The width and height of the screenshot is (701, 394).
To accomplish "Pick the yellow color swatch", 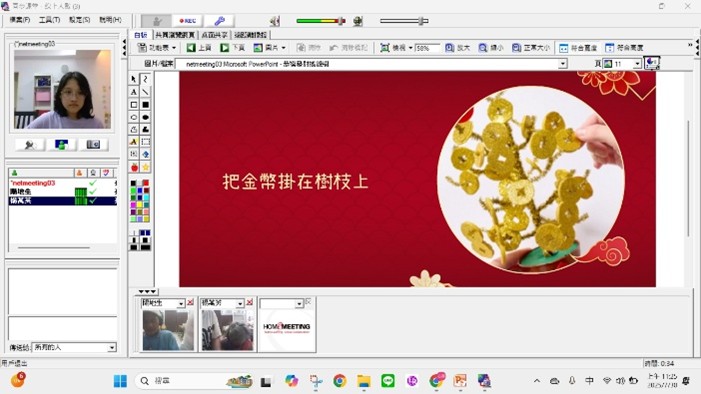I will (139, 204).
